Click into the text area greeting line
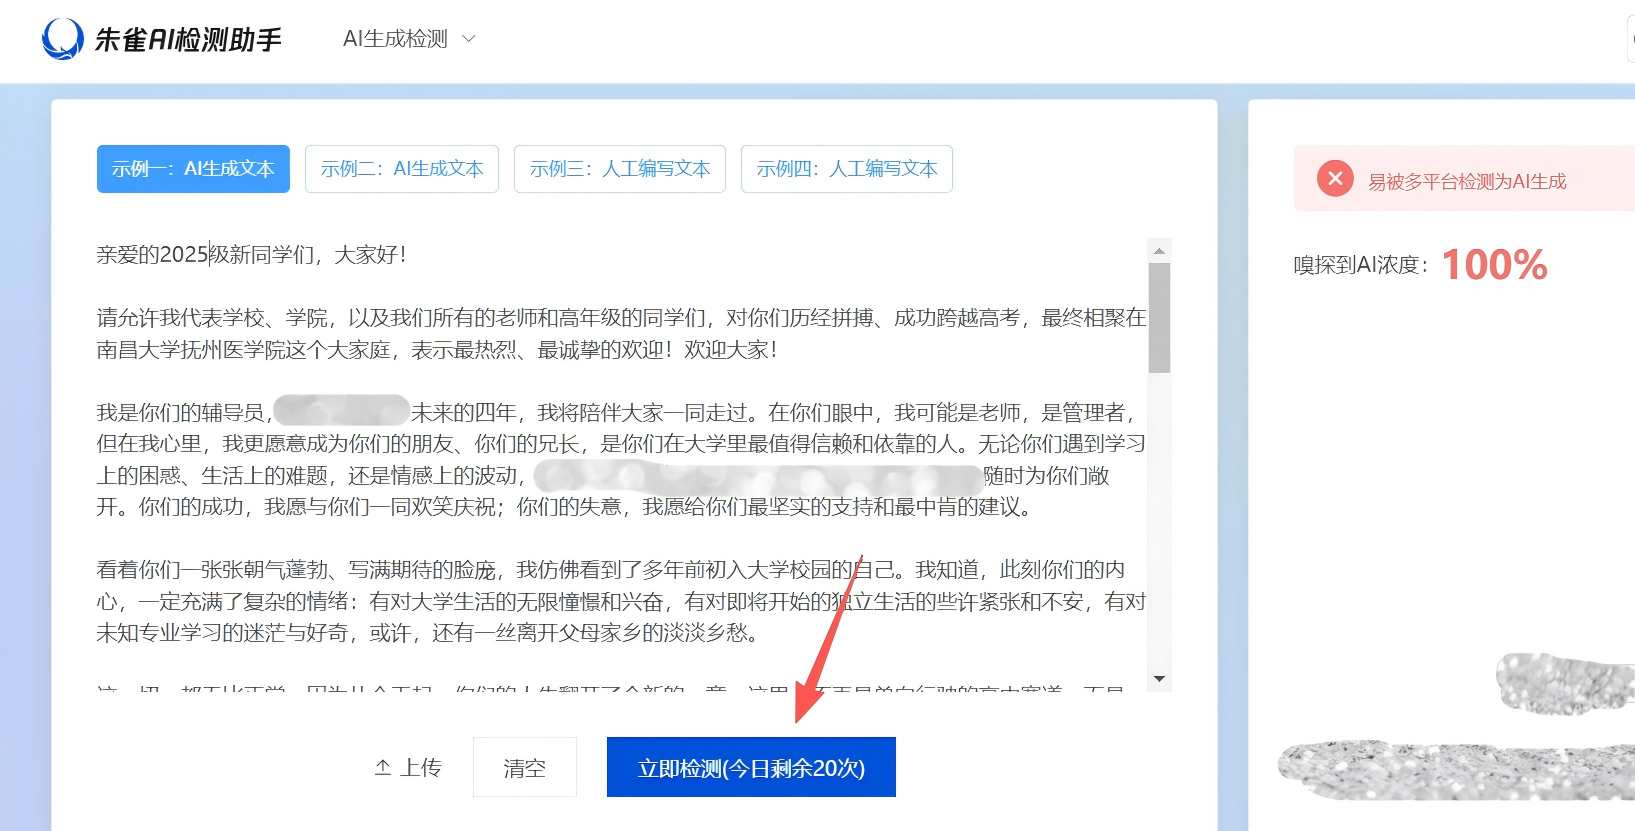This screenshot has width=1635, height=831. (252, 255)
